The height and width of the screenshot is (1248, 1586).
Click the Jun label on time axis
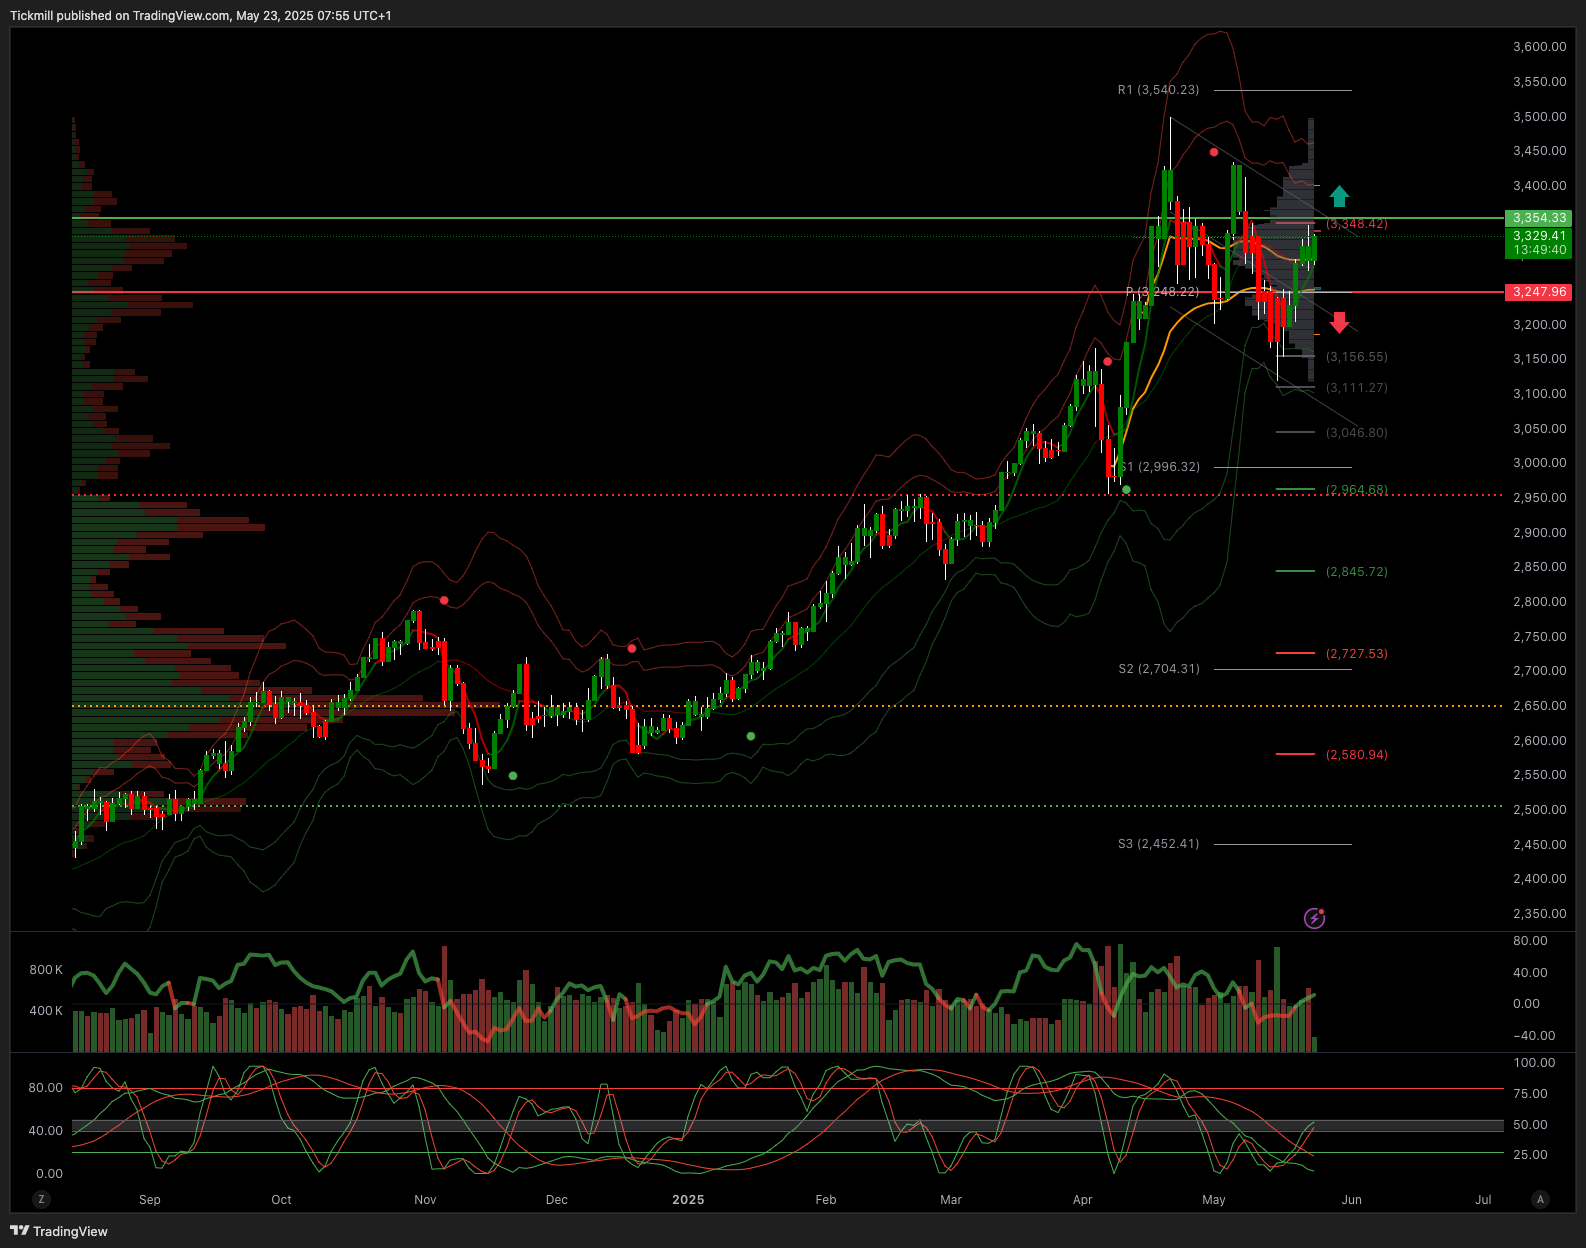coord(1352,1200)
